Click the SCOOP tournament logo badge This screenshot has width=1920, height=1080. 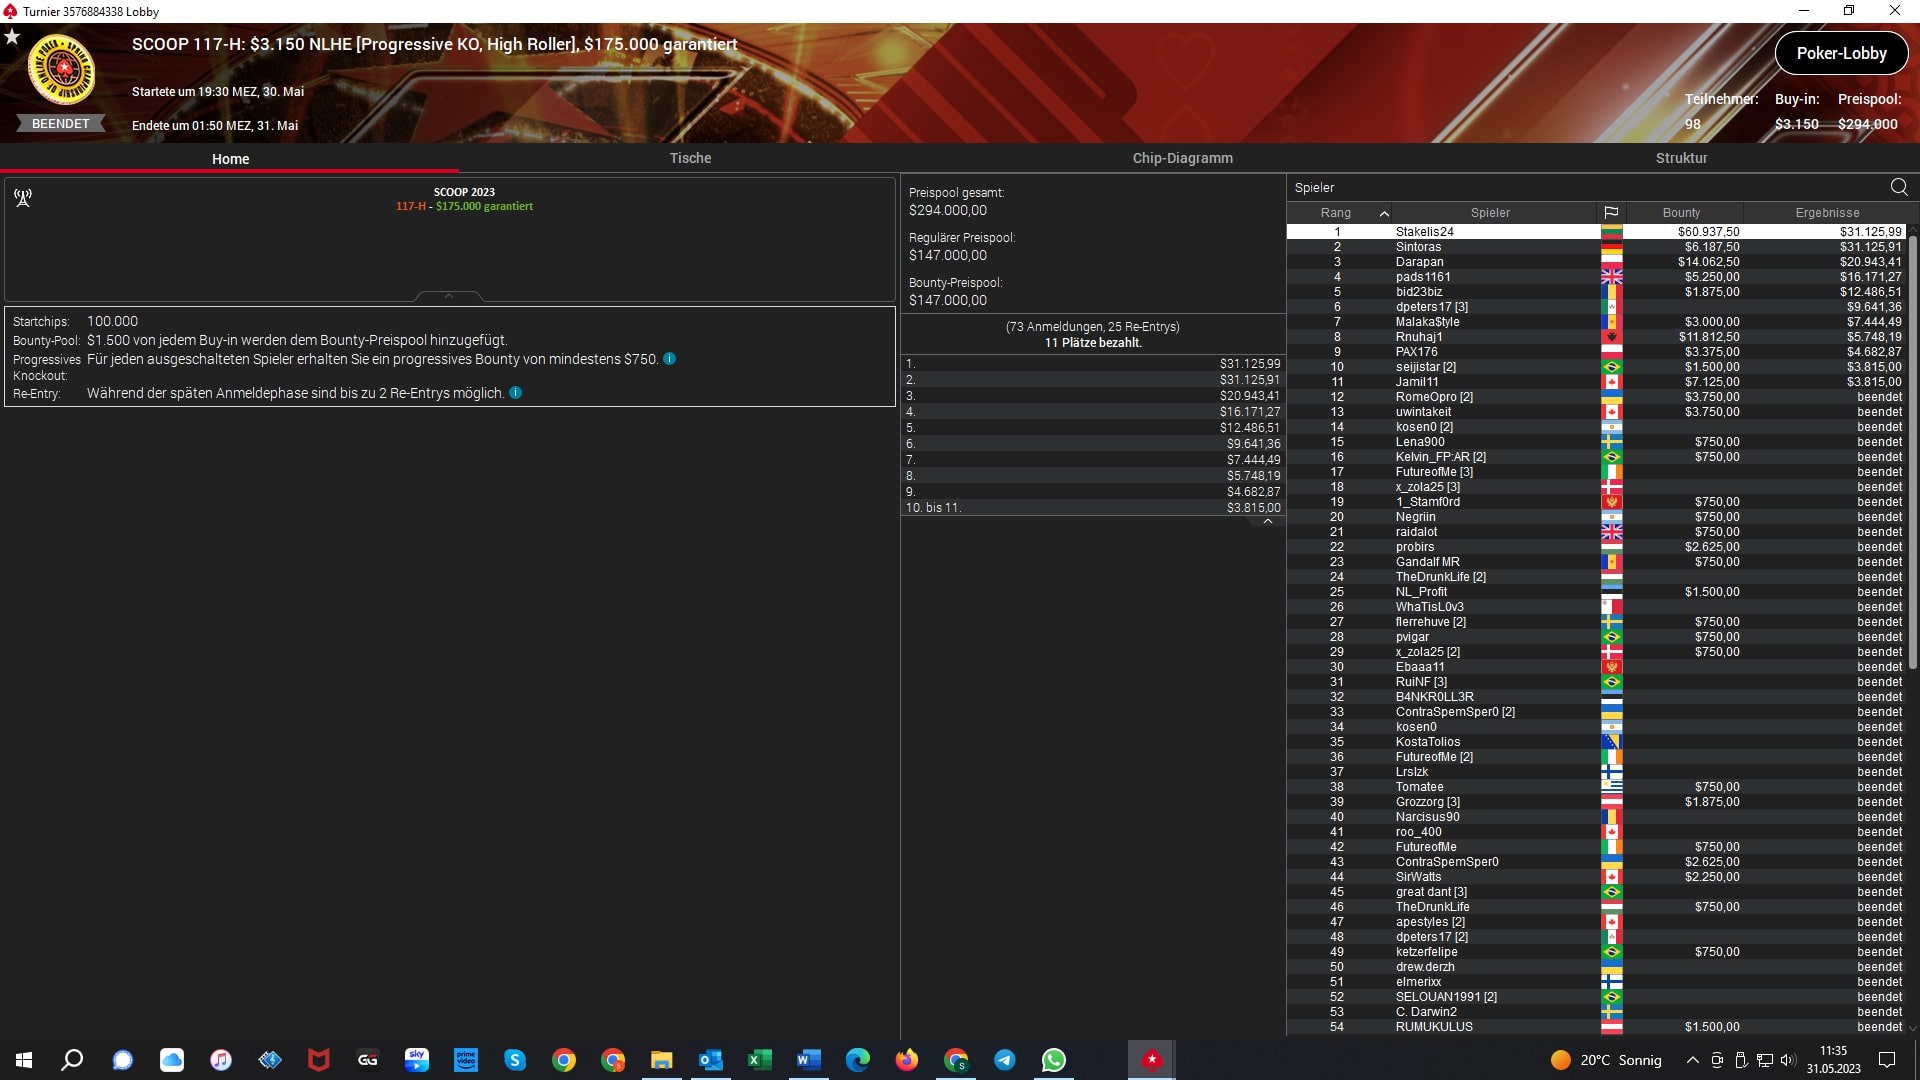(61, 70)
